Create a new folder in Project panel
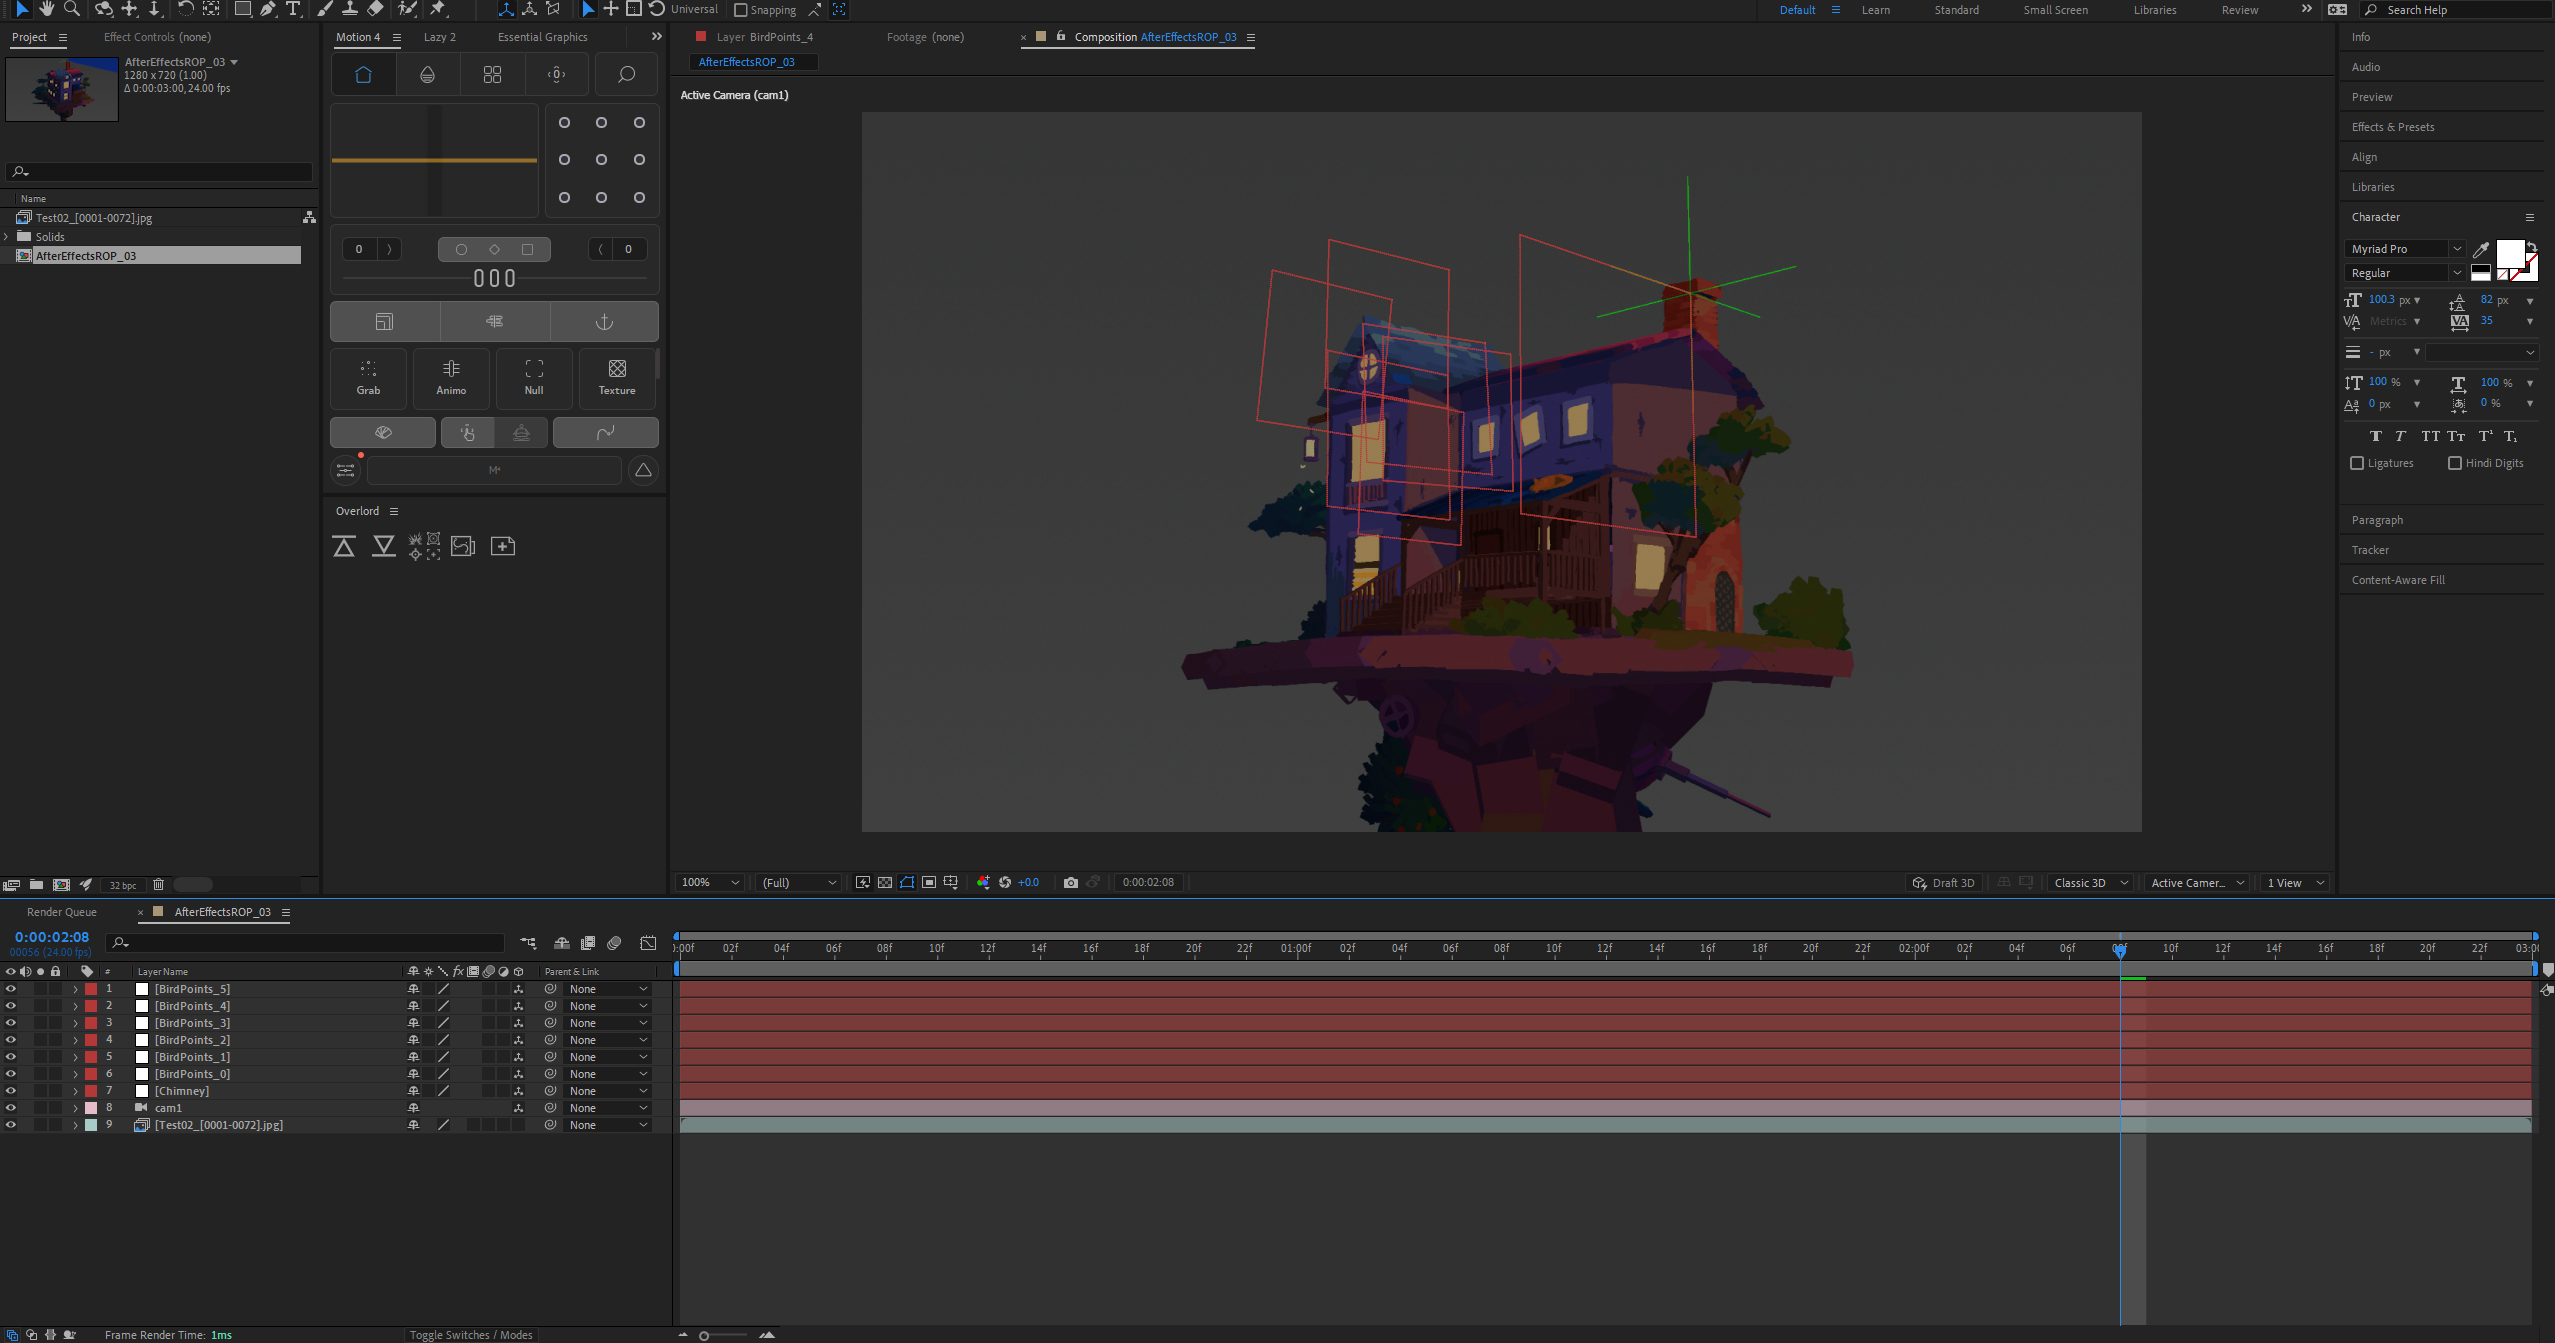 pos(36,884)
